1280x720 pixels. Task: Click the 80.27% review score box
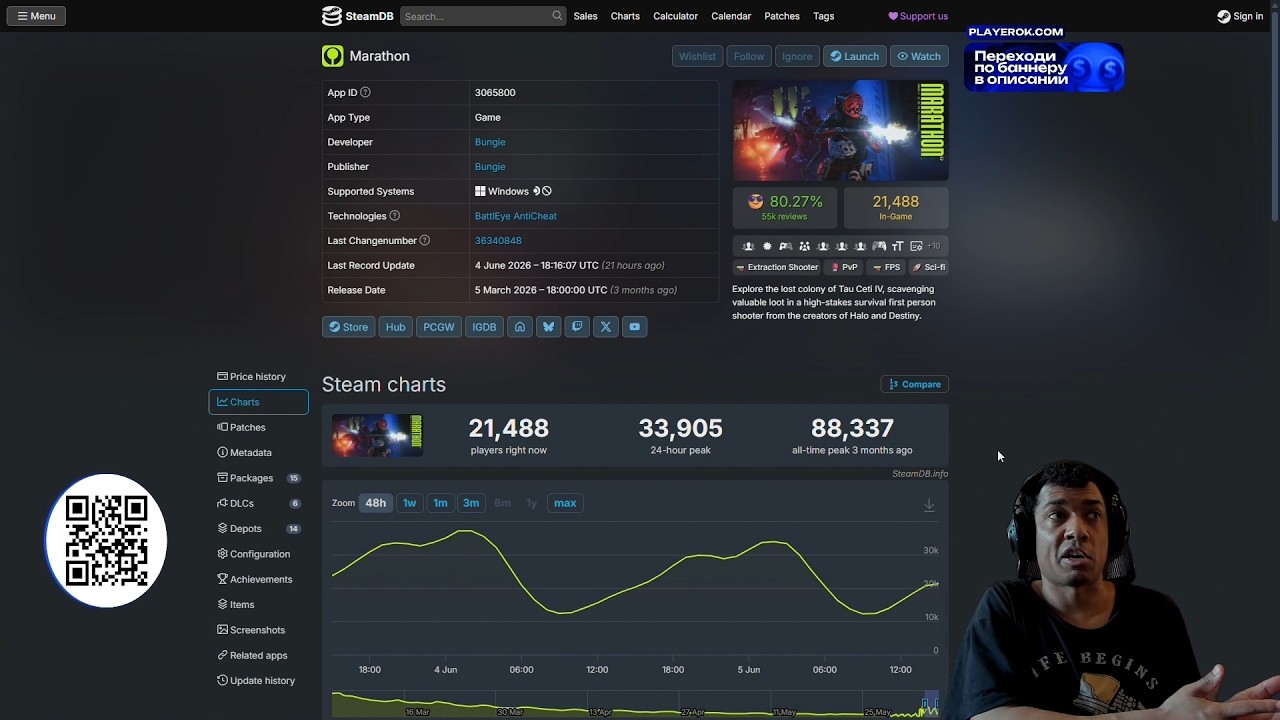[x=786, y=207]
